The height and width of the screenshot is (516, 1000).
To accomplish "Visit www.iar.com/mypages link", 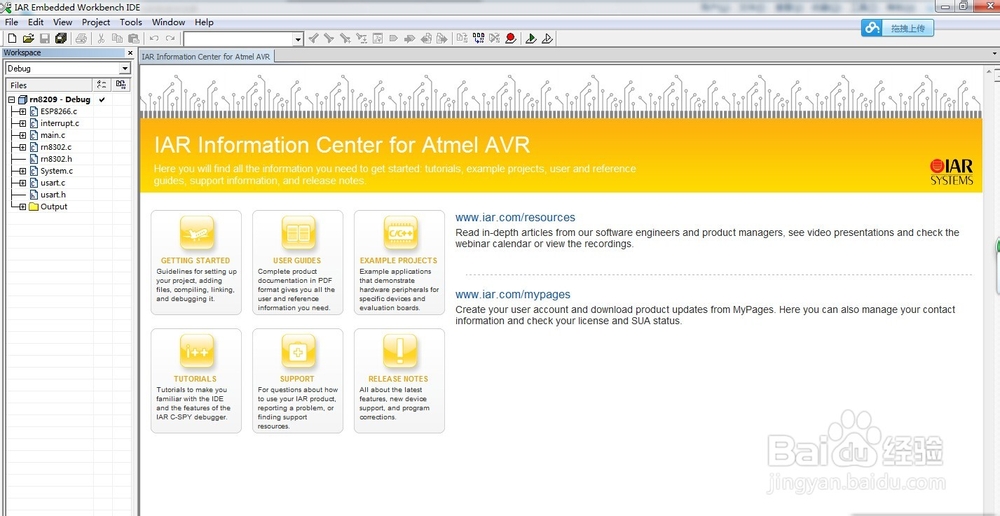I will (x=513, y=295).
